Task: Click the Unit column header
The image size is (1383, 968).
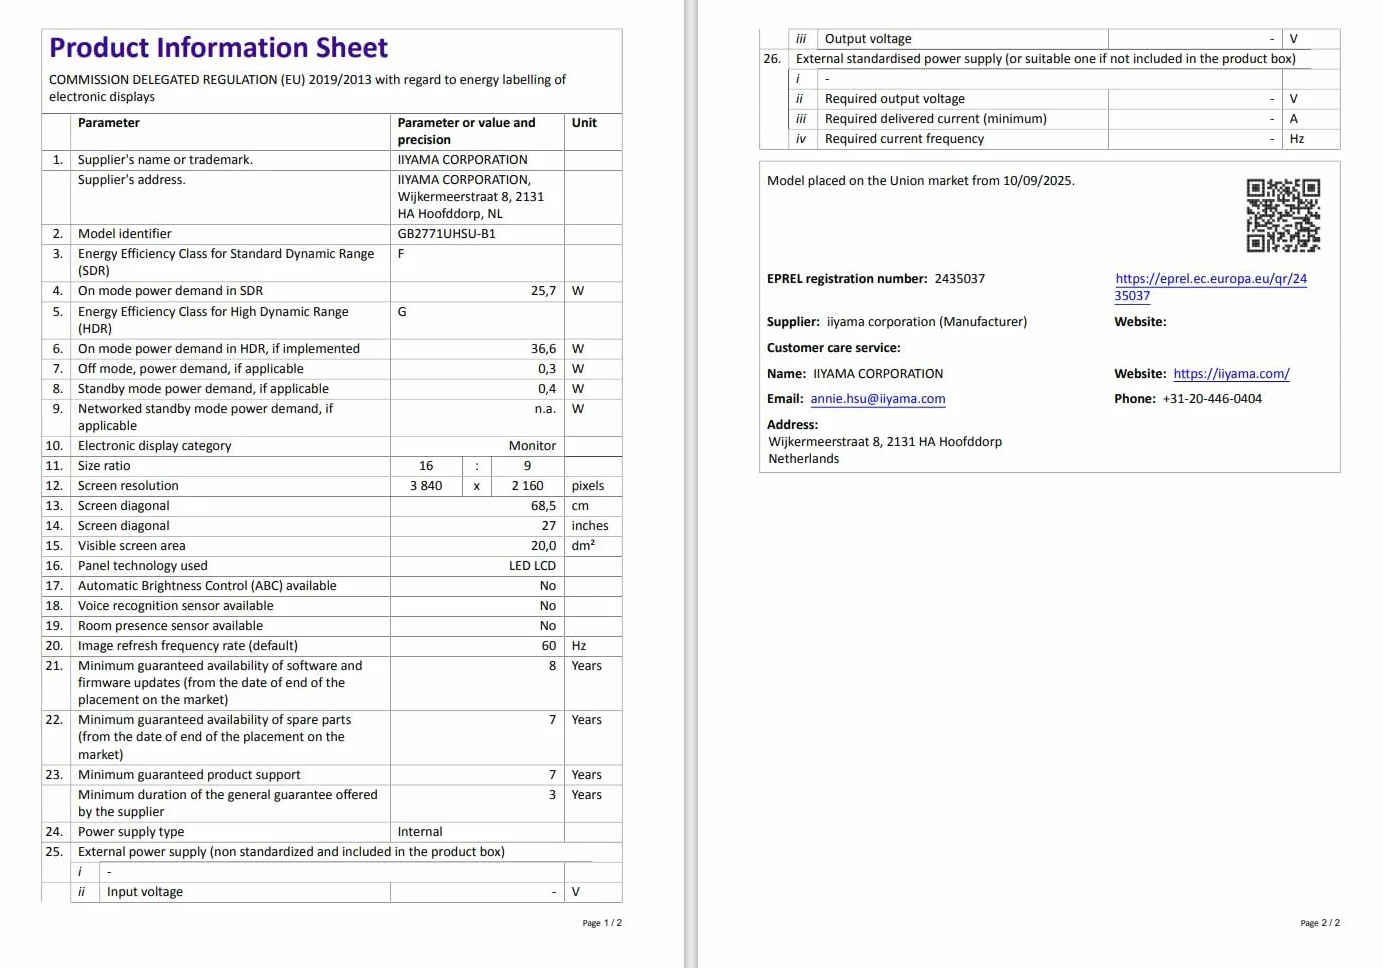Action: [584, 123]
